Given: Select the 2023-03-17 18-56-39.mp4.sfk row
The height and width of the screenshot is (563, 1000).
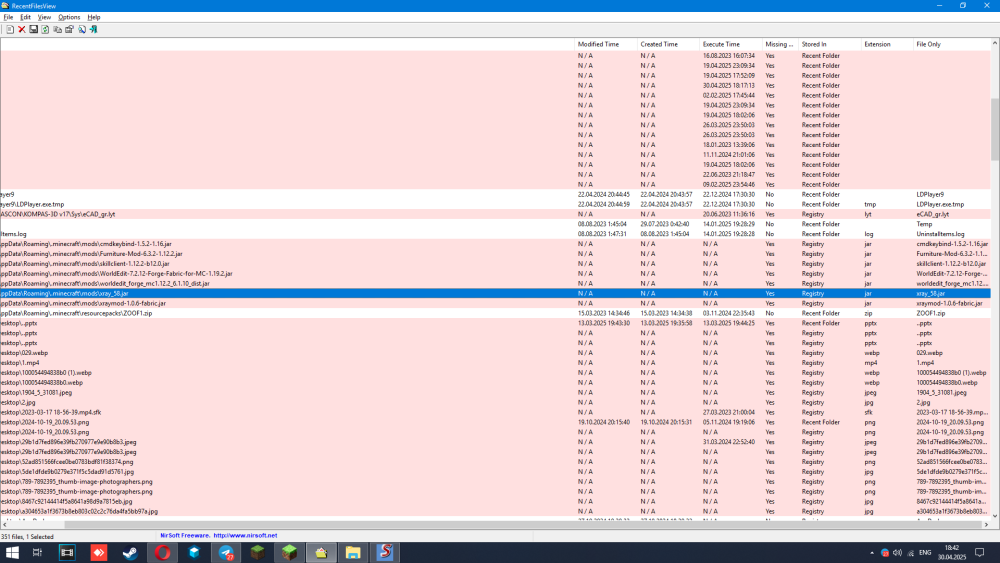Looking at the screenshot, I should coord(495,412).
